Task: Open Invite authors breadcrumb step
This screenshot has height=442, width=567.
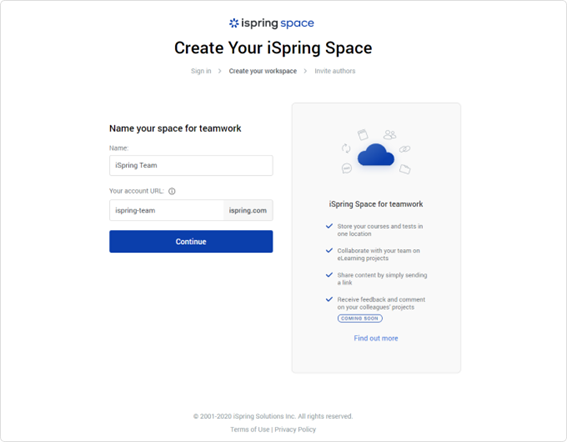Action: coord(335,71)
